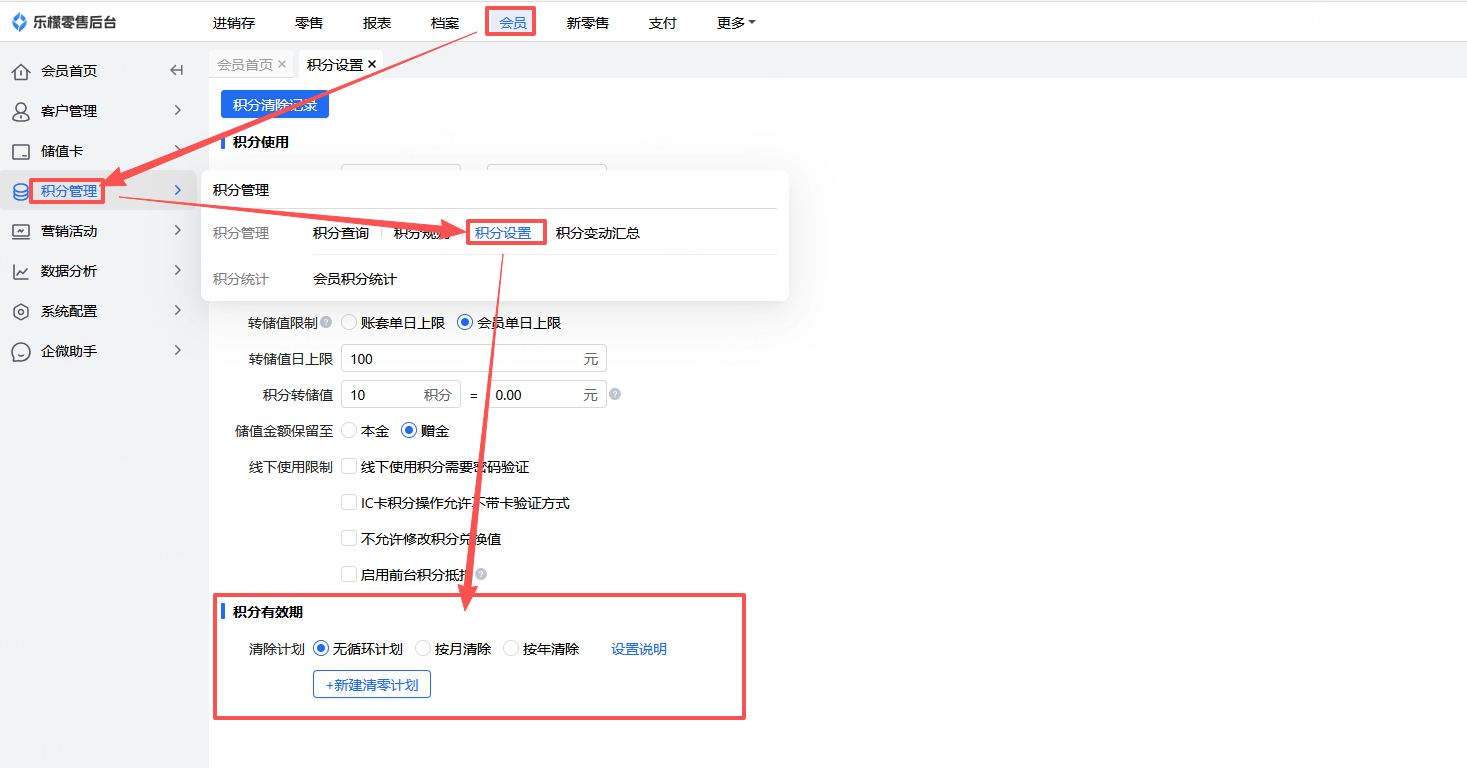Viewport: 1467px width, 768px height.
Task: Switch to the 会员首页 tab
Action: pos(245,64)
